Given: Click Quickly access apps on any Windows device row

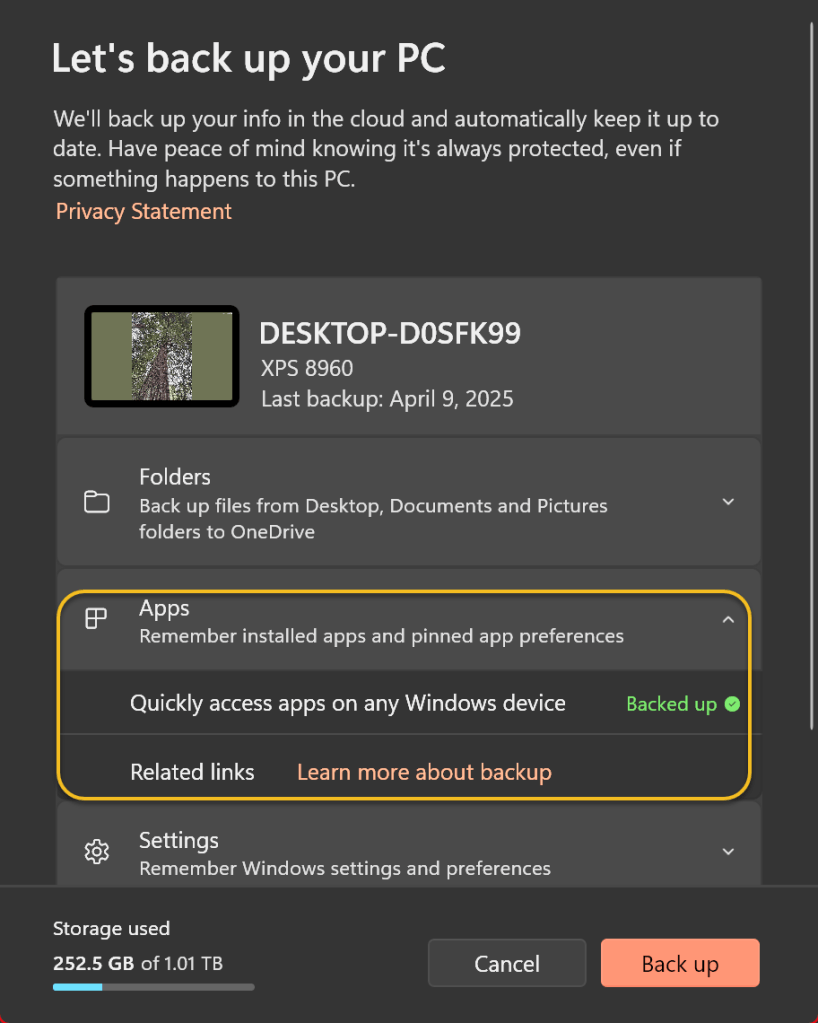Looking at the screenshot, I should (x=347, y=703).
